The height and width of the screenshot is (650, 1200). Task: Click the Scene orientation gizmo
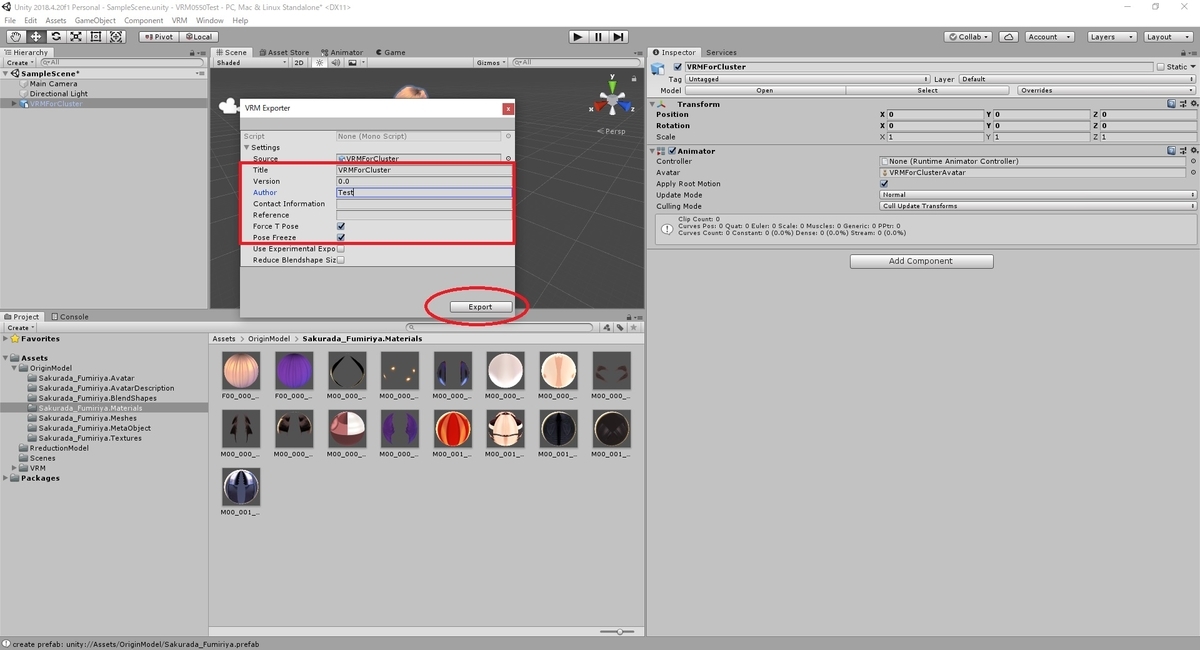point(610,103)
